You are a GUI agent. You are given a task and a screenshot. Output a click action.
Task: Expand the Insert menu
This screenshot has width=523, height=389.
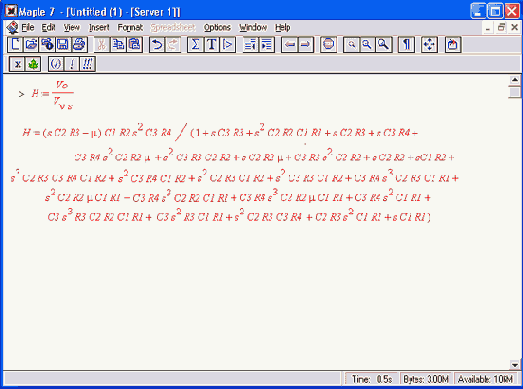(x=99, y=28)
